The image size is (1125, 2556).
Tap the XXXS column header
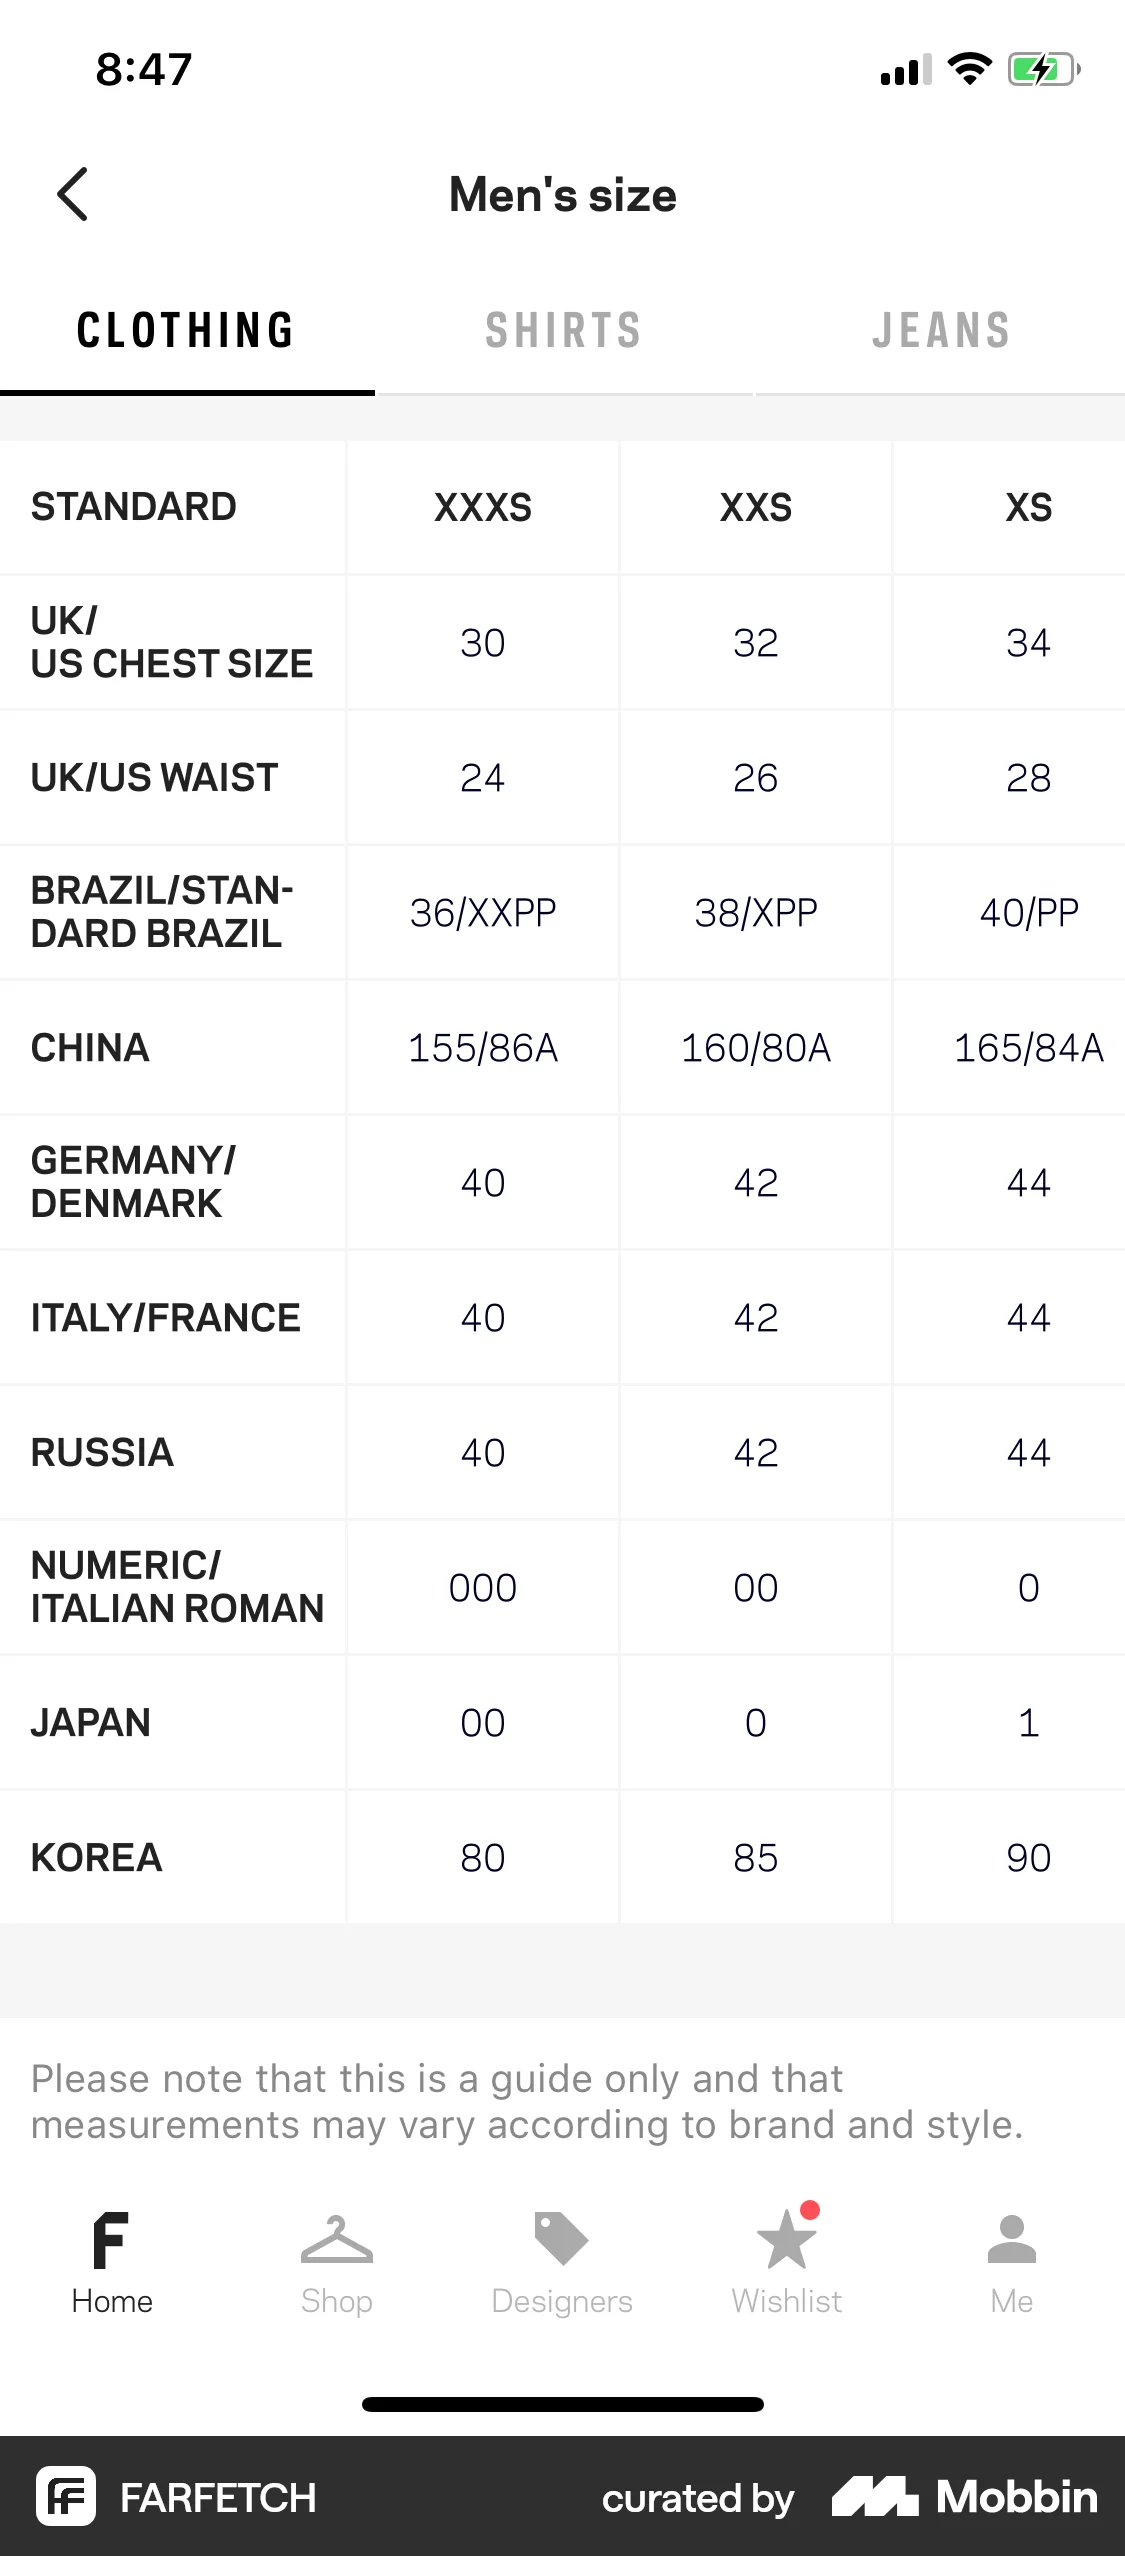tap(483, 508)
